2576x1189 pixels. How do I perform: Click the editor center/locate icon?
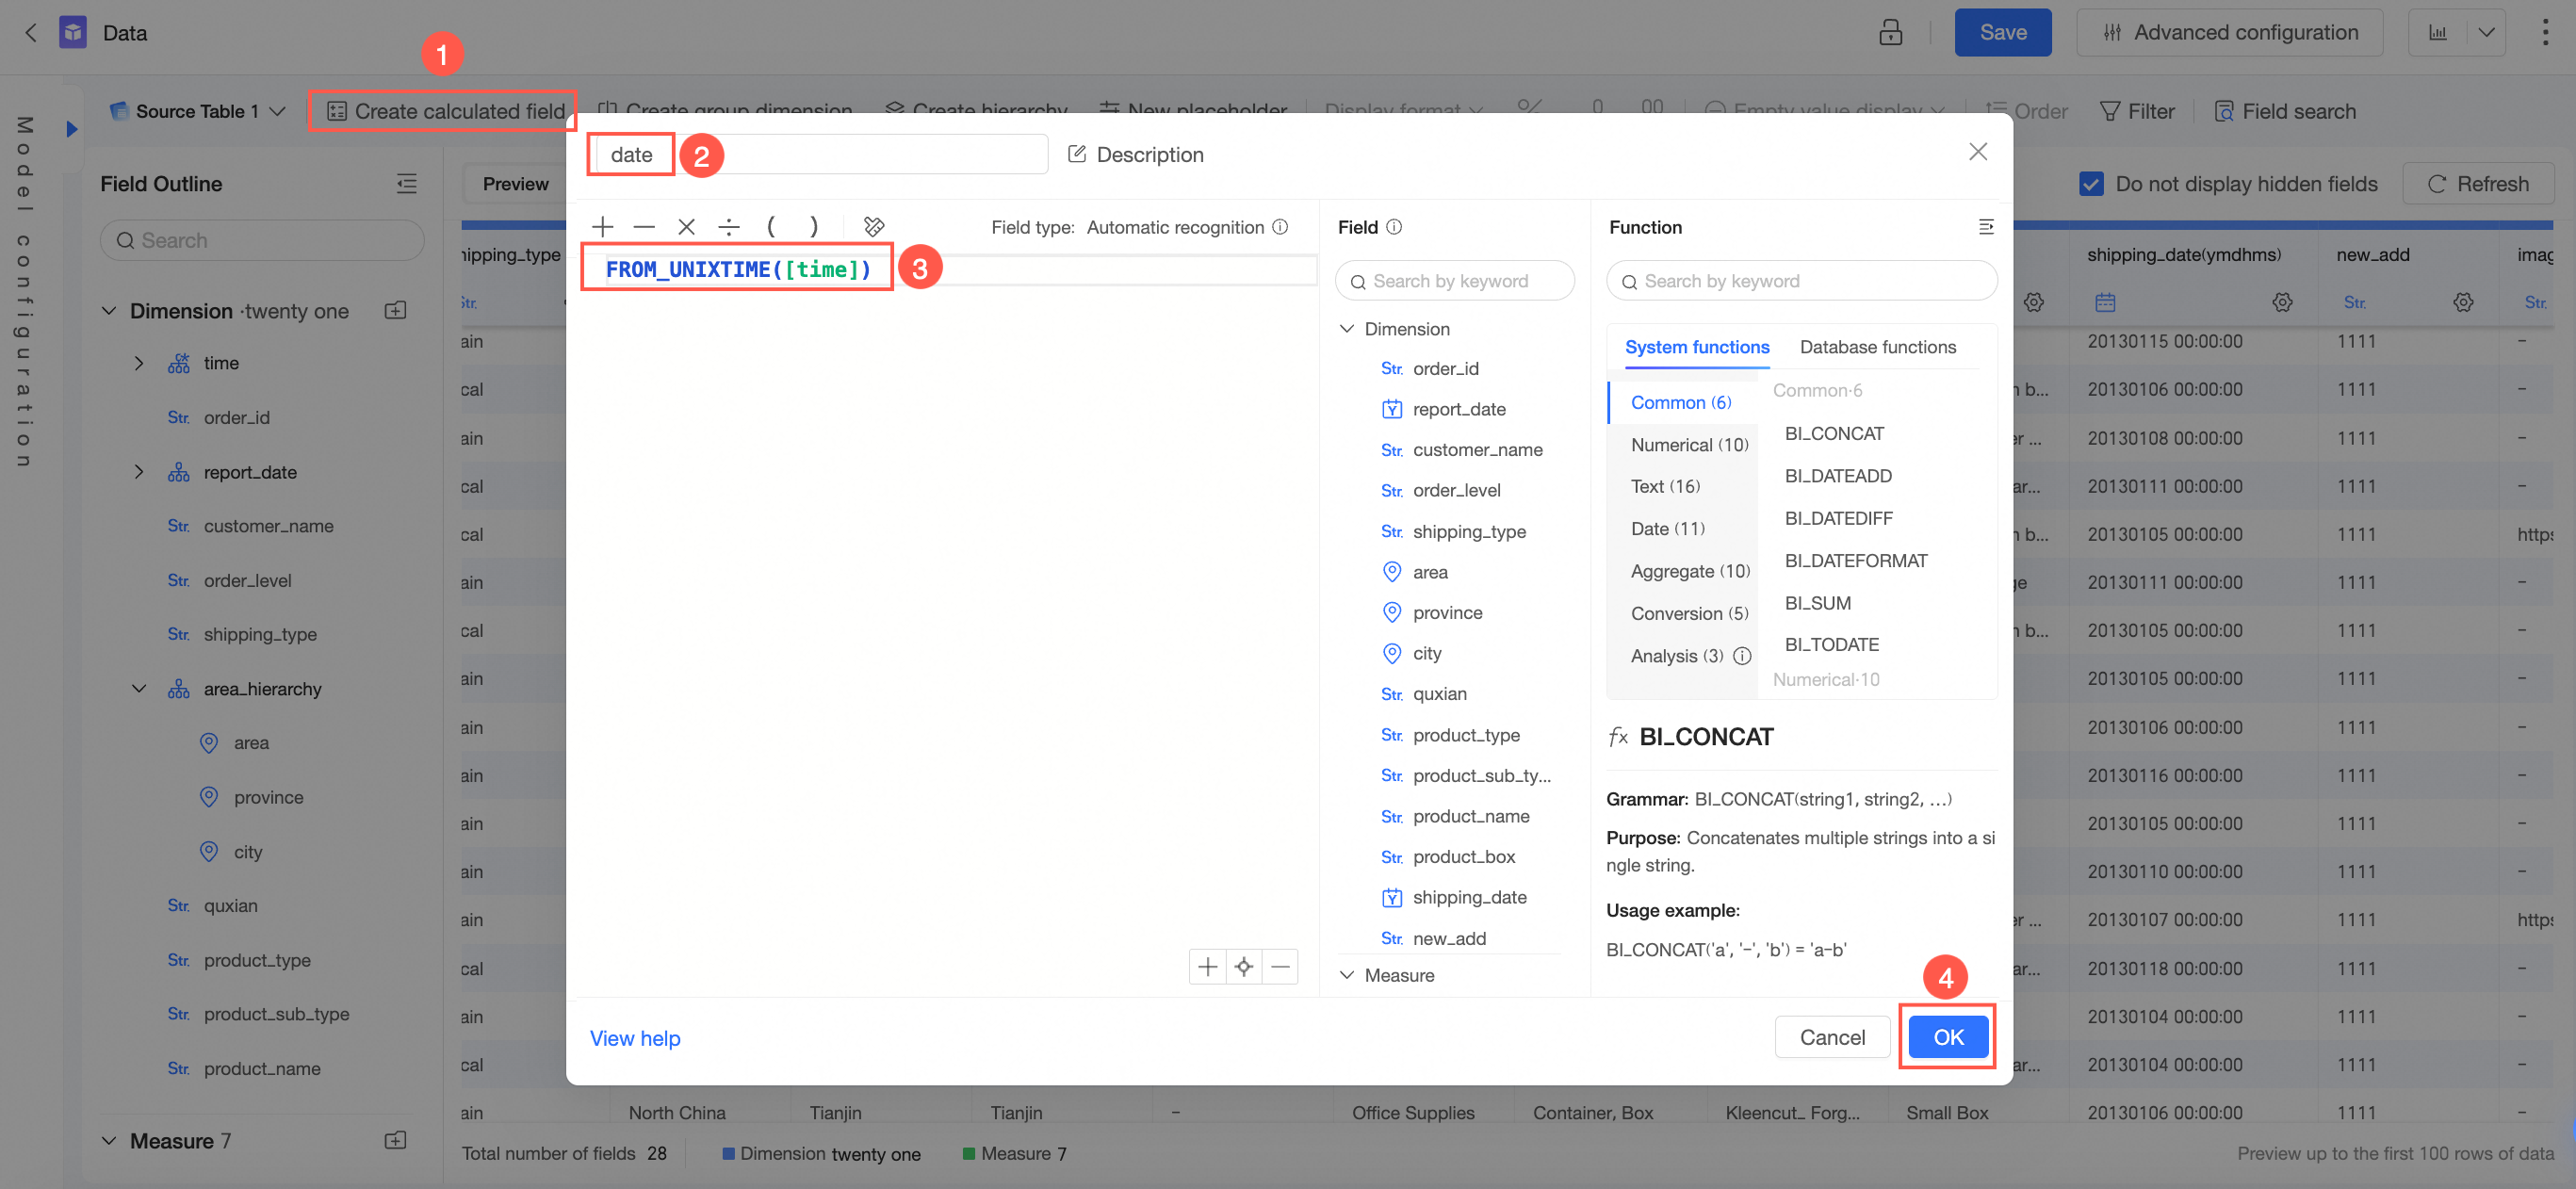pyautogui.click(x=1243, y=966)
